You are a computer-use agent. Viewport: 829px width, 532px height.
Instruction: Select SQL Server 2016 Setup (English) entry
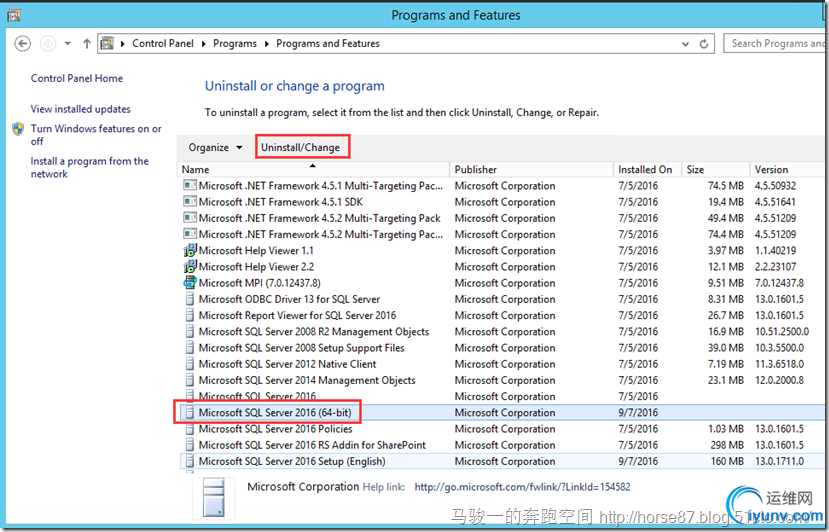click(501, 461)
